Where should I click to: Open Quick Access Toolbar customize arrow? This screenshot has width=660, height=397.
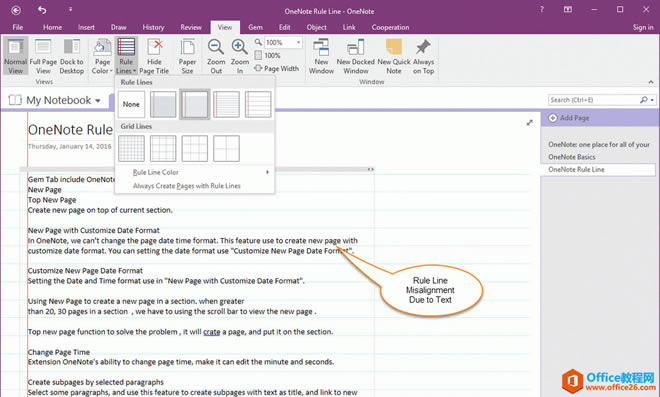[70, 9]
